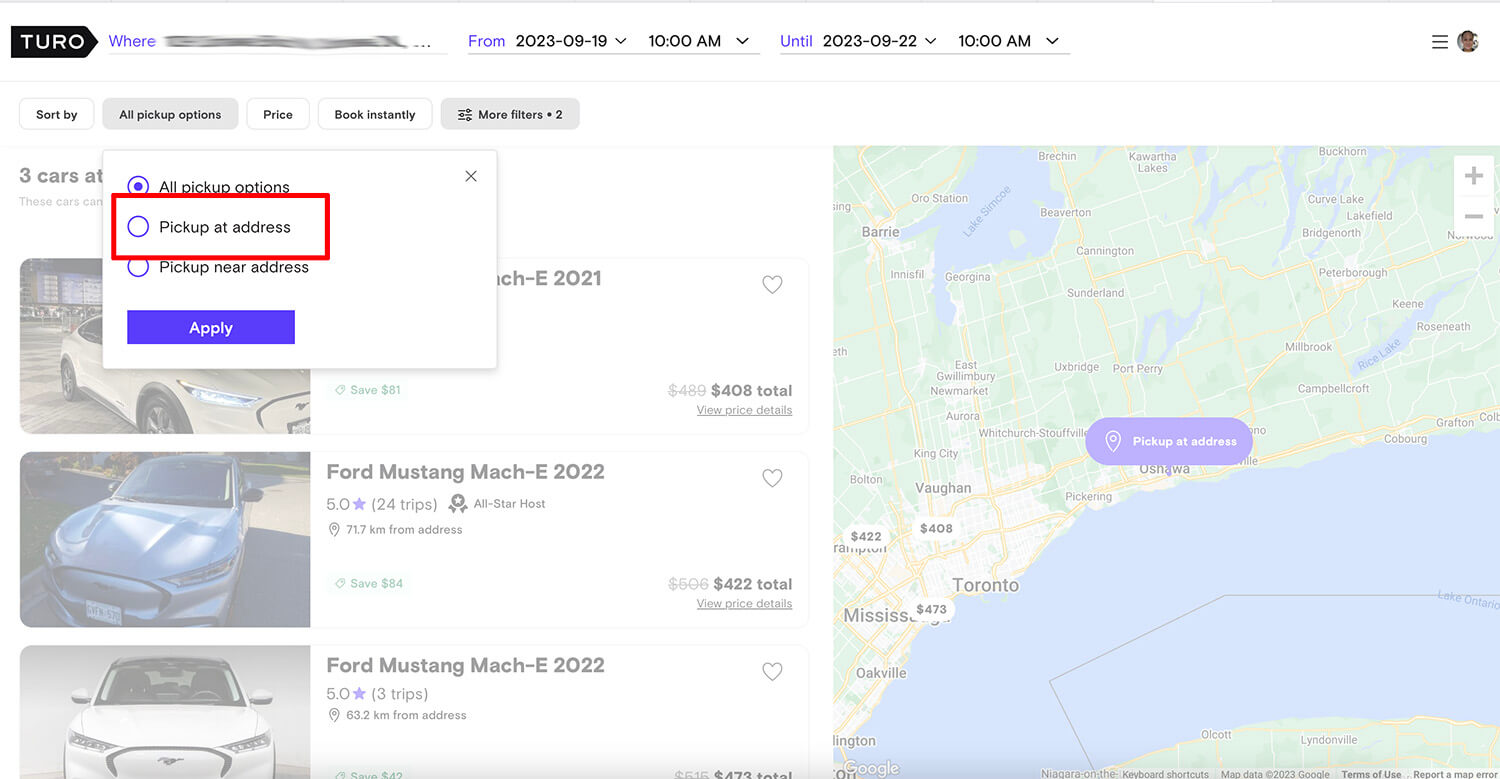1500x779 pixels.
Task: Click the Google logo on map
Action: pos(871,769)
